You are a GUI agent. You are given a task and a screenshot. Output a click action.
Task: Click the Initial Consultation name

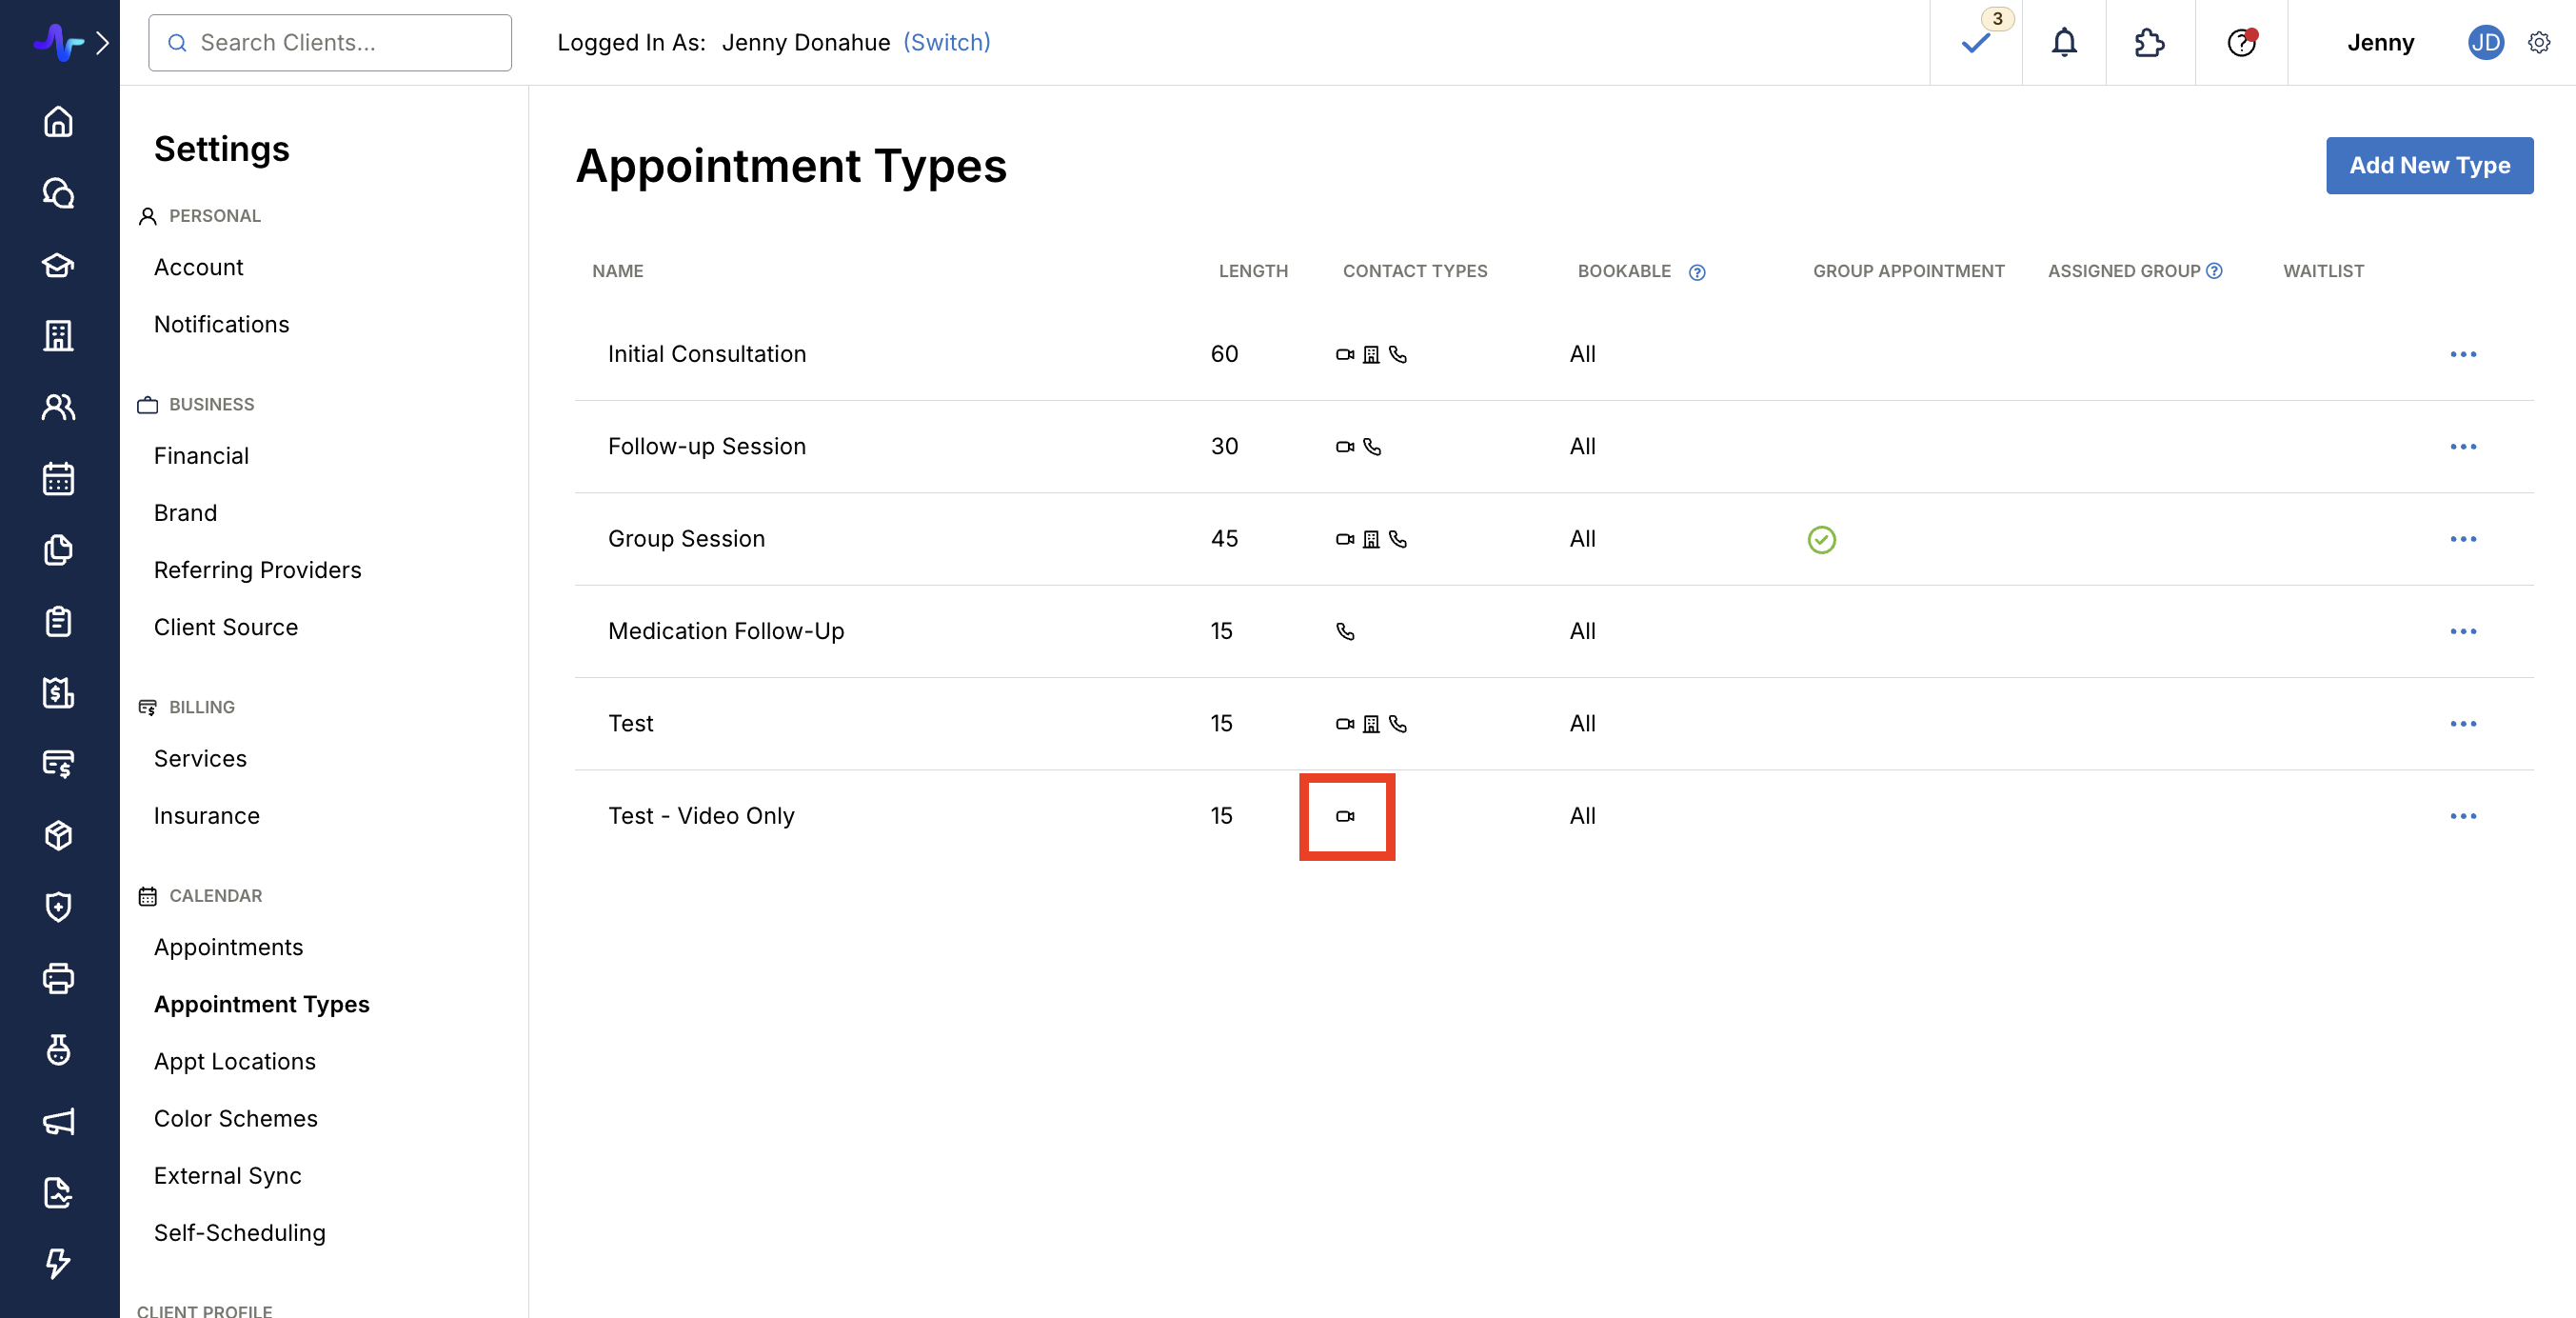coord(706,354)
